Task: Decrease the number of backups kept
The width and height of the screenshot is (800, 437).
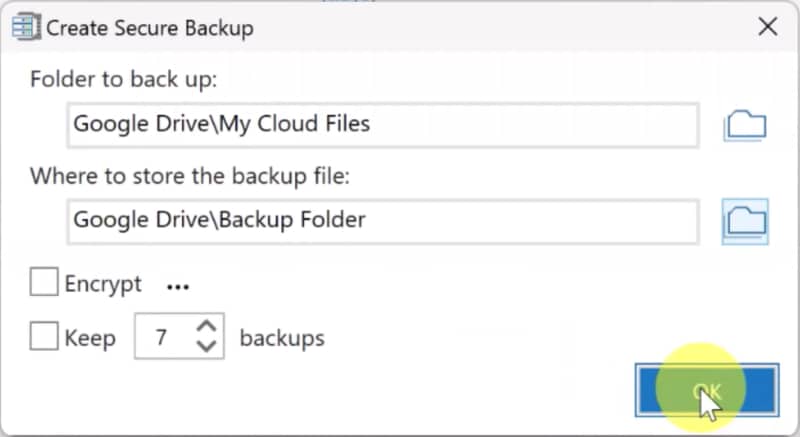Action: [206, 346]
